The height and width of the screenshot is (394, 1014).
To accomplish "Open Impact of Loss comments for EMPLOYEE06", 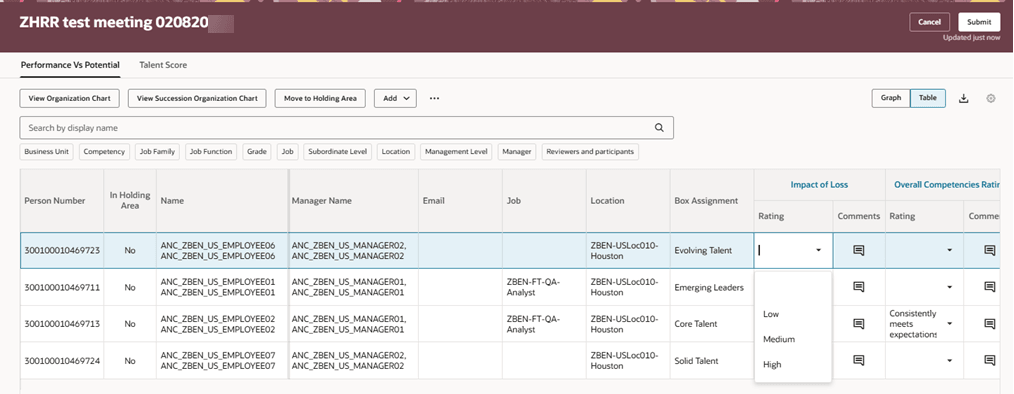I will coord(859,250).
